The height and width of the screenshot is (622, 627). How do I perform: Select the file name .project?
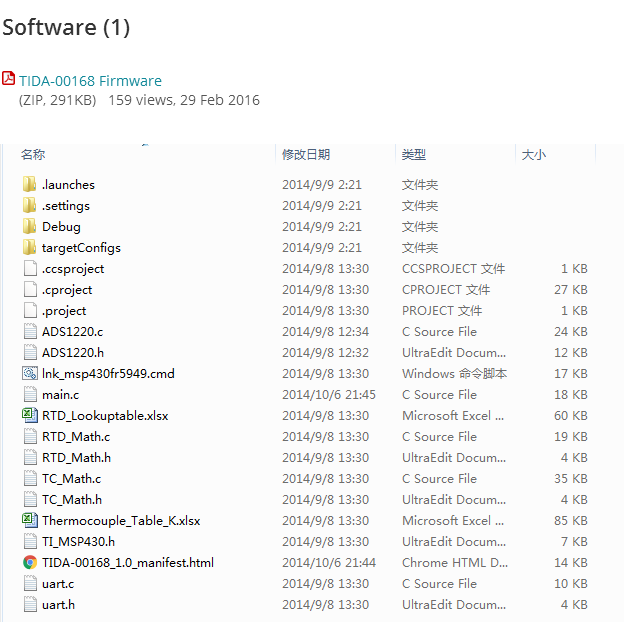[x=64, y=310]
